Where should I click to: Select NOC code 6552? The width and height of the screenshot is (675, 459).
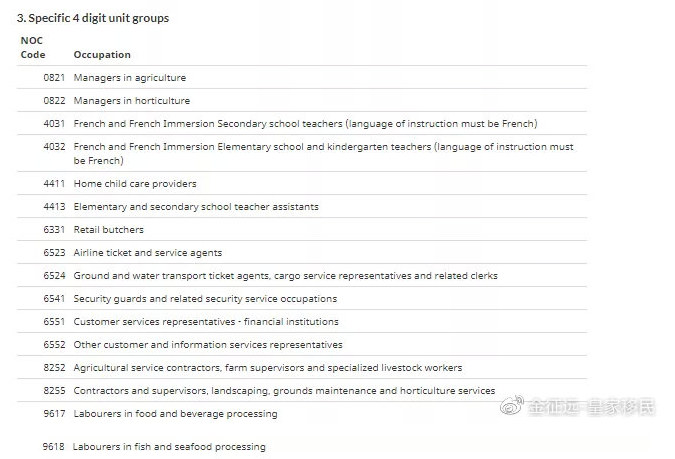tap(54, 344)
